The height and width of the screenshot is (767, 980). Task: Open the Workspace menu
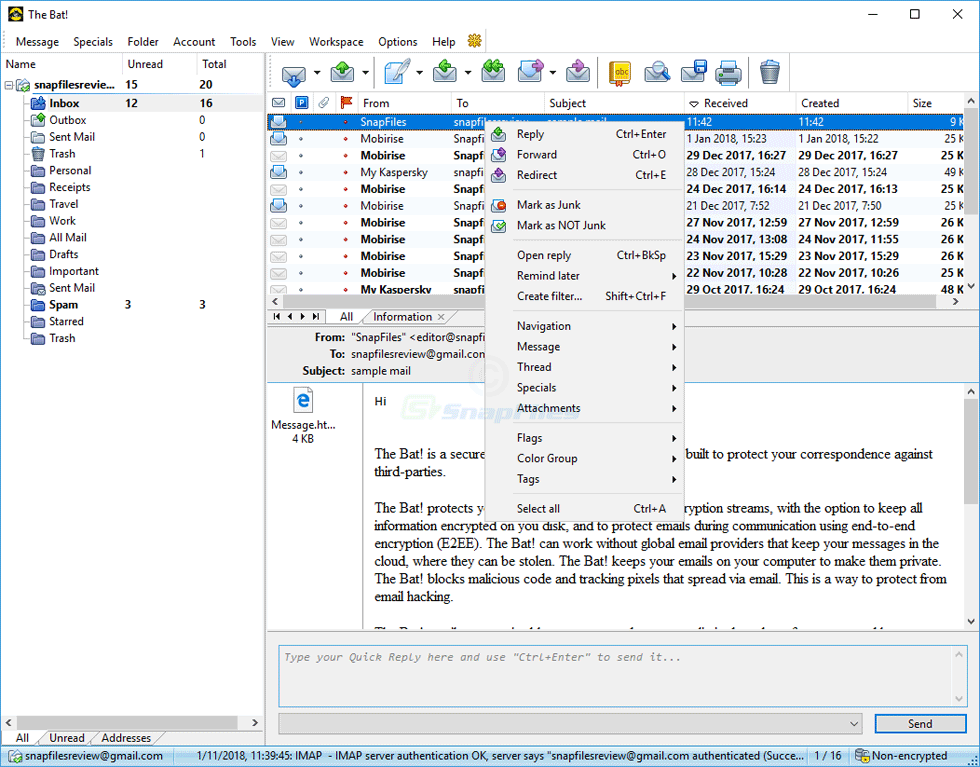tap(336, 42)
